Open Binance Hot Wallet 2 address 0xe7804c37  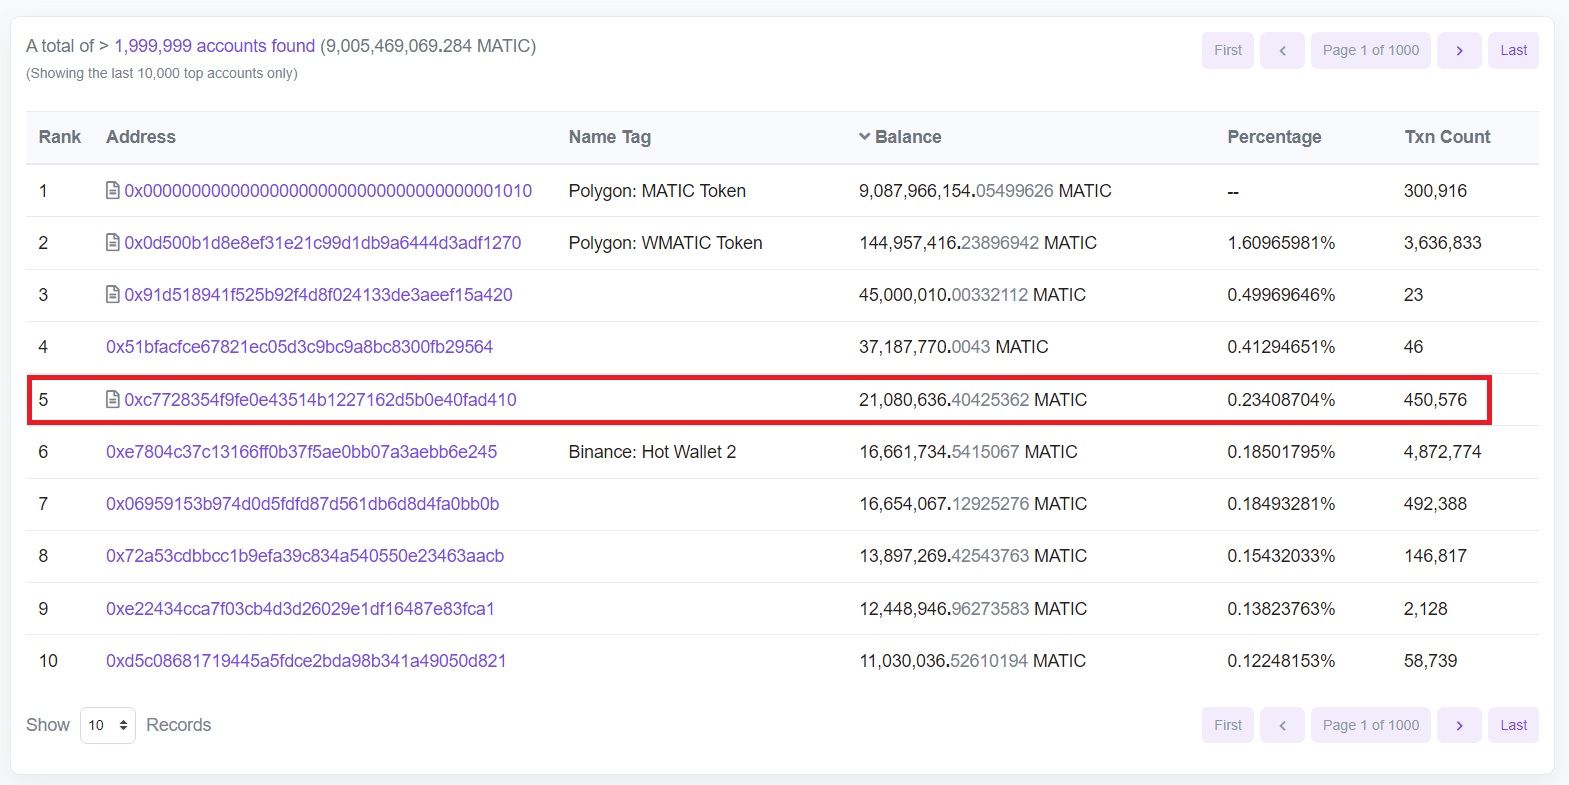point(301,452)
